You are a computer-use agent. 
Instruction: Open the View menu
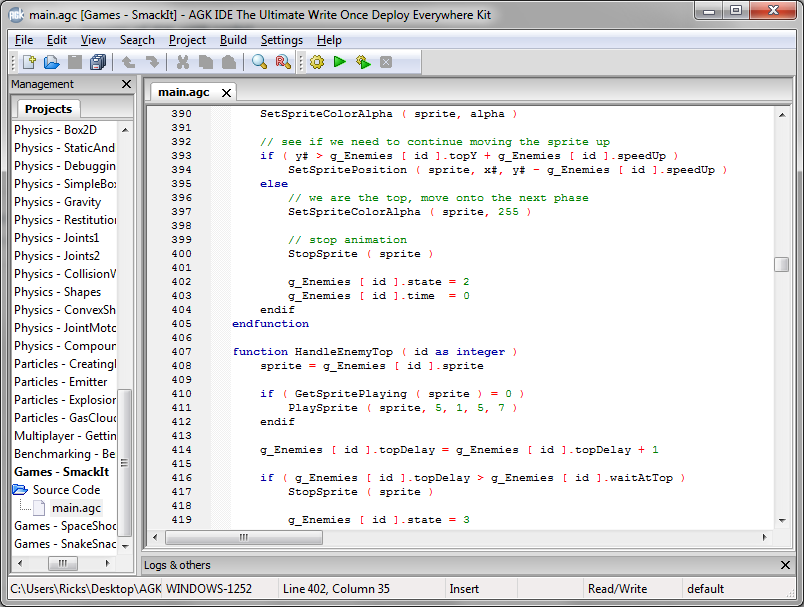pyautogui.click(x=93, y=40)
